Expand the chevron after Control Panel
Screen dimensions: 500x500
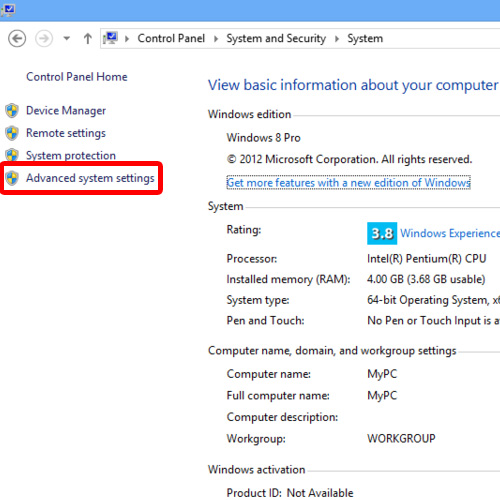coord(216,39)
